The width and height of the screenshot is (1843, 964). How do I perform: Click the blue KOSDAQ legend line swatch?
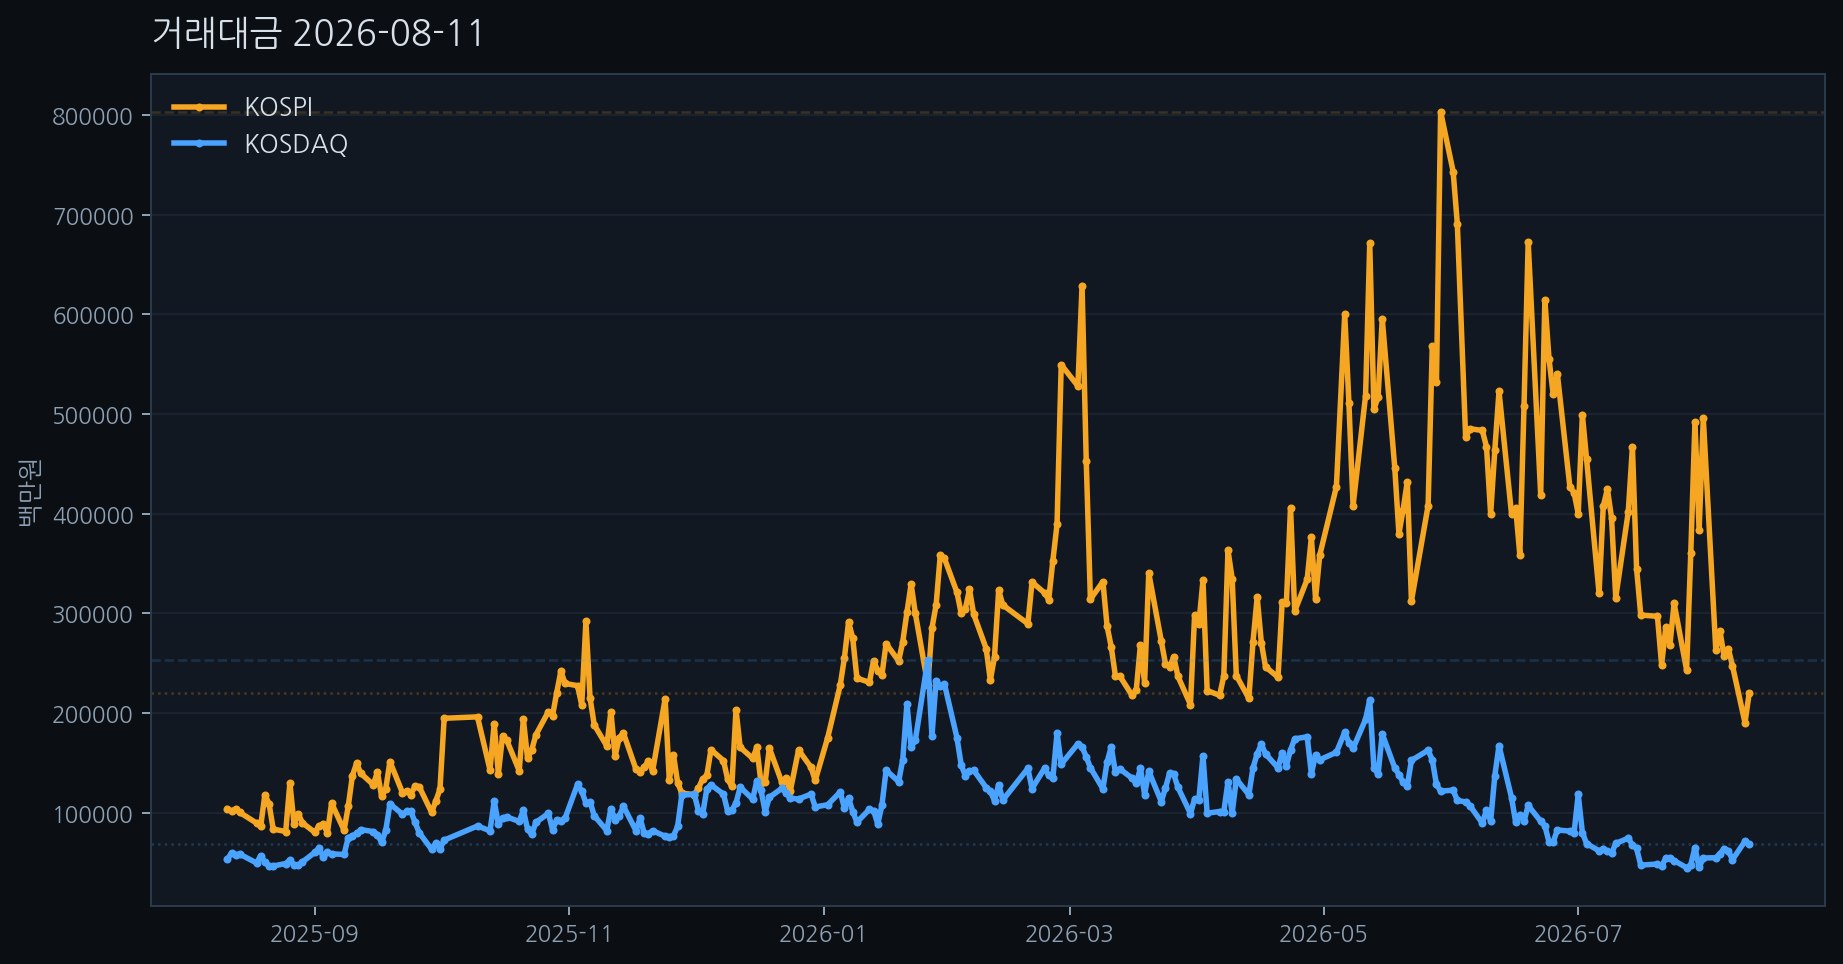coord(199,144)
